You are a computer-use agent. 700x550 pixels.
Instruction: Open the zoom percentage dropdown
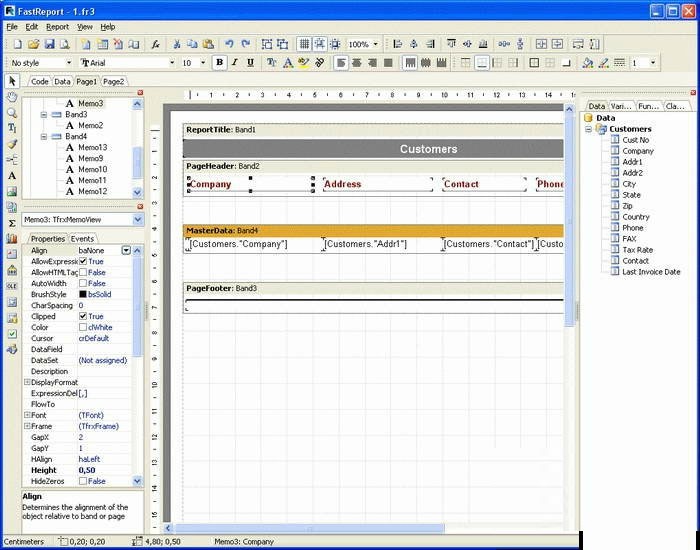point(376,44)
